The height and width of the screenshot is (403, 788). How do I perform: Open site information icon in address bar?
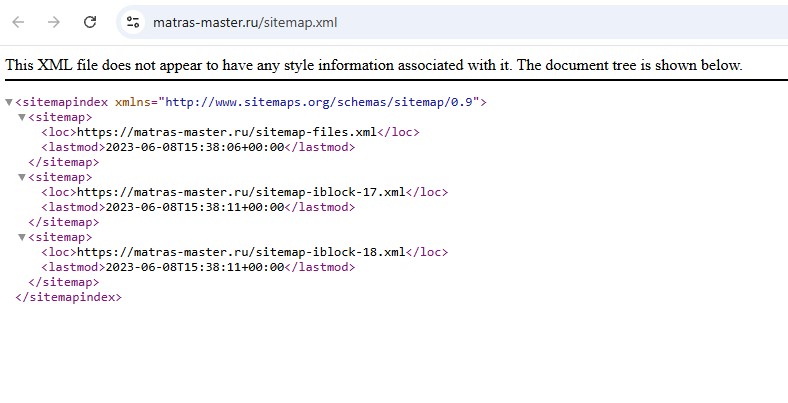click(133, 22)
